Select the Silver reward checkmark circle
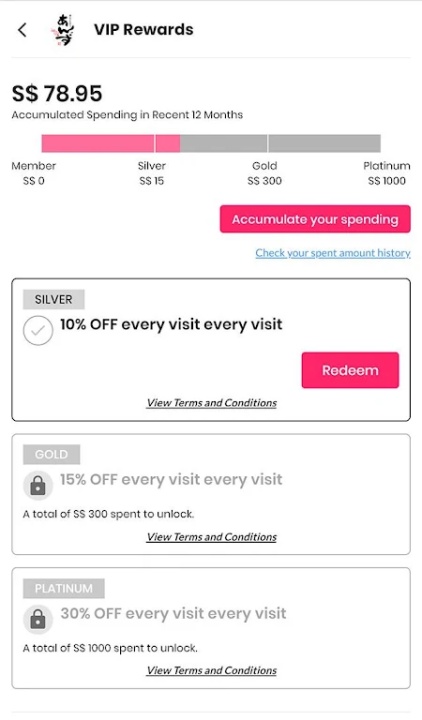 (x=38, y=331)
